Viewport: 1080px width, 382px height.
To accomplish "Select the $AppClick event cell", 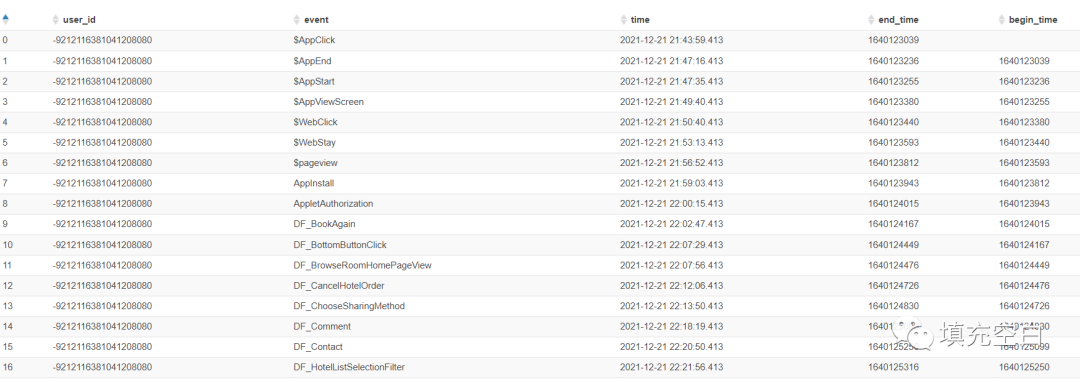I will coord(314,41).
